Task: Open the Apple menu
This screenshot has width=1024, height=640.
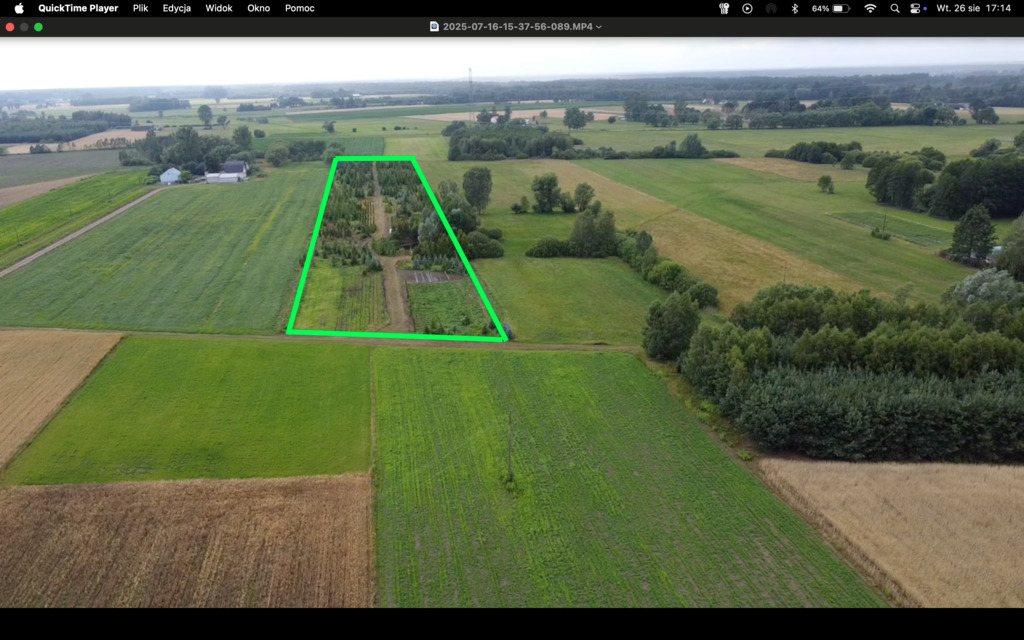Action: pos(18,8)
